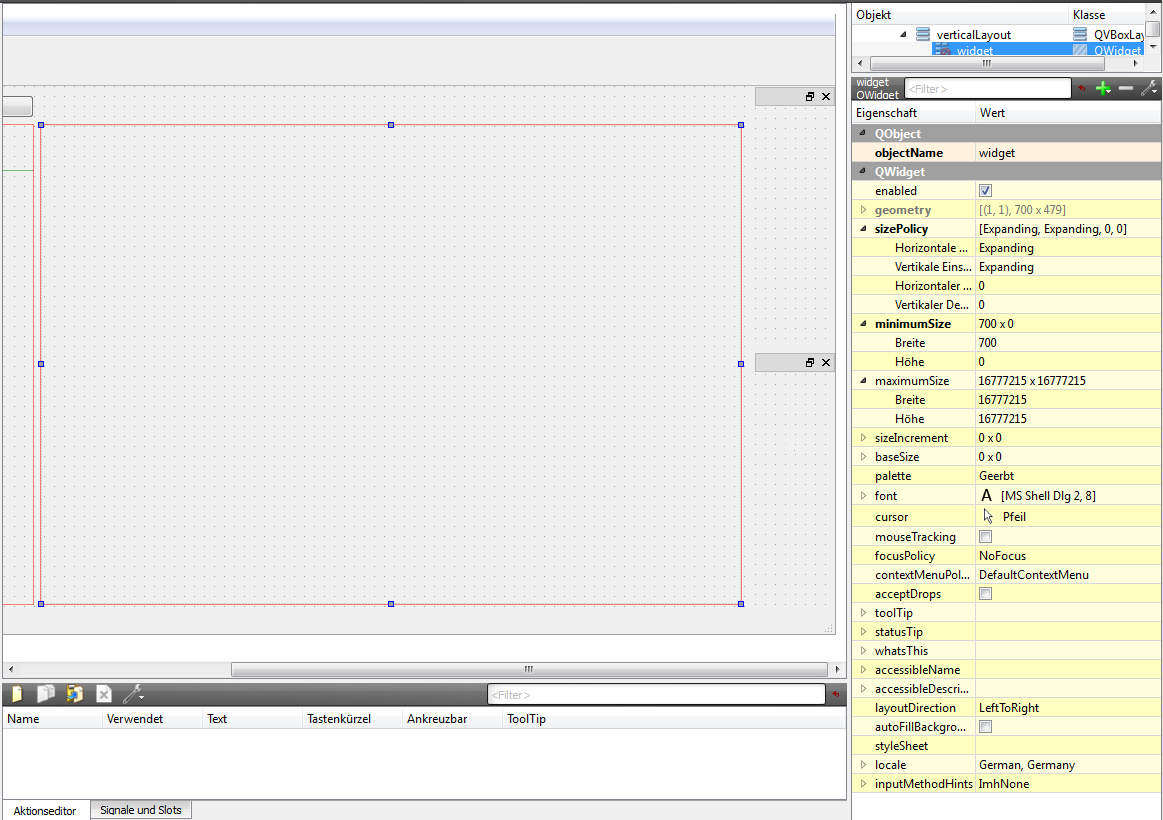The height and width of the screenshot is (820, 1163).
Task: Click the verticalLayout layout icon in object tree
Action: coord(923,34)
